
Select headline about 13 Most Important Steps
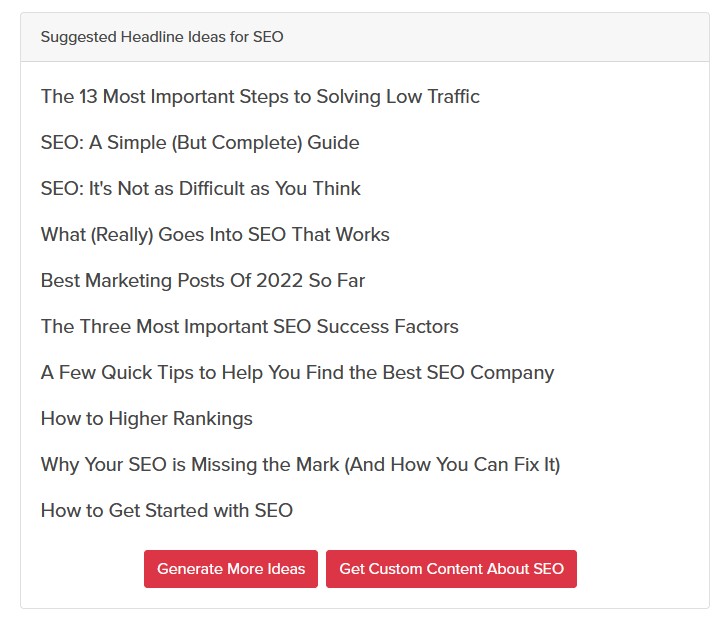click(260, 97)
